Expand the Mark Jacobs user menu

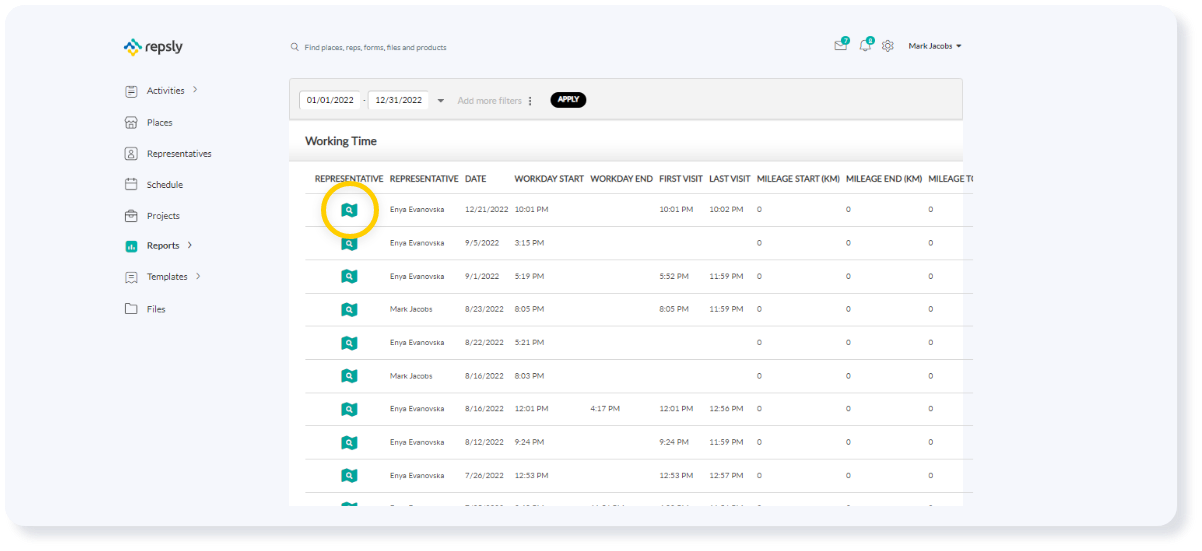pos(935,46)
